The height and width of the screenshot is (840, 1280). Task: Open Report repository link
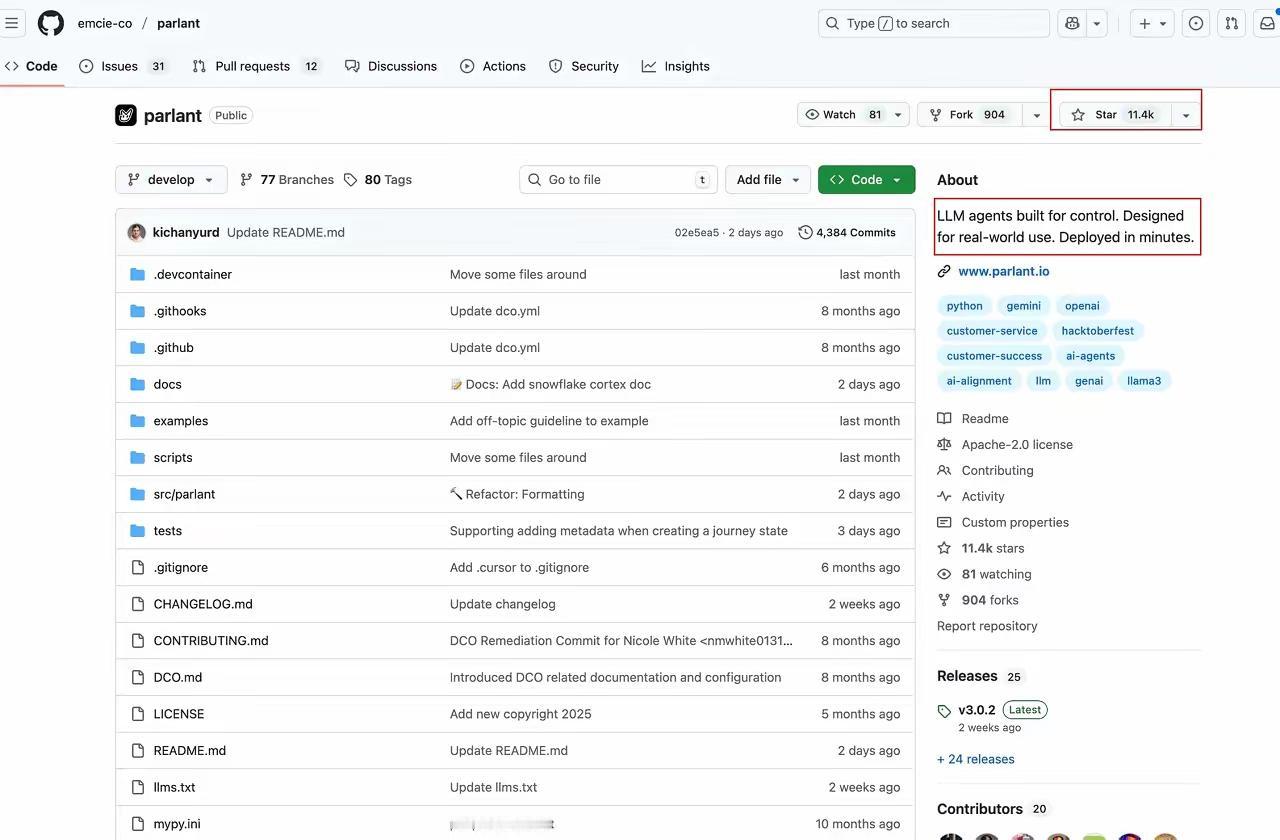987,626
